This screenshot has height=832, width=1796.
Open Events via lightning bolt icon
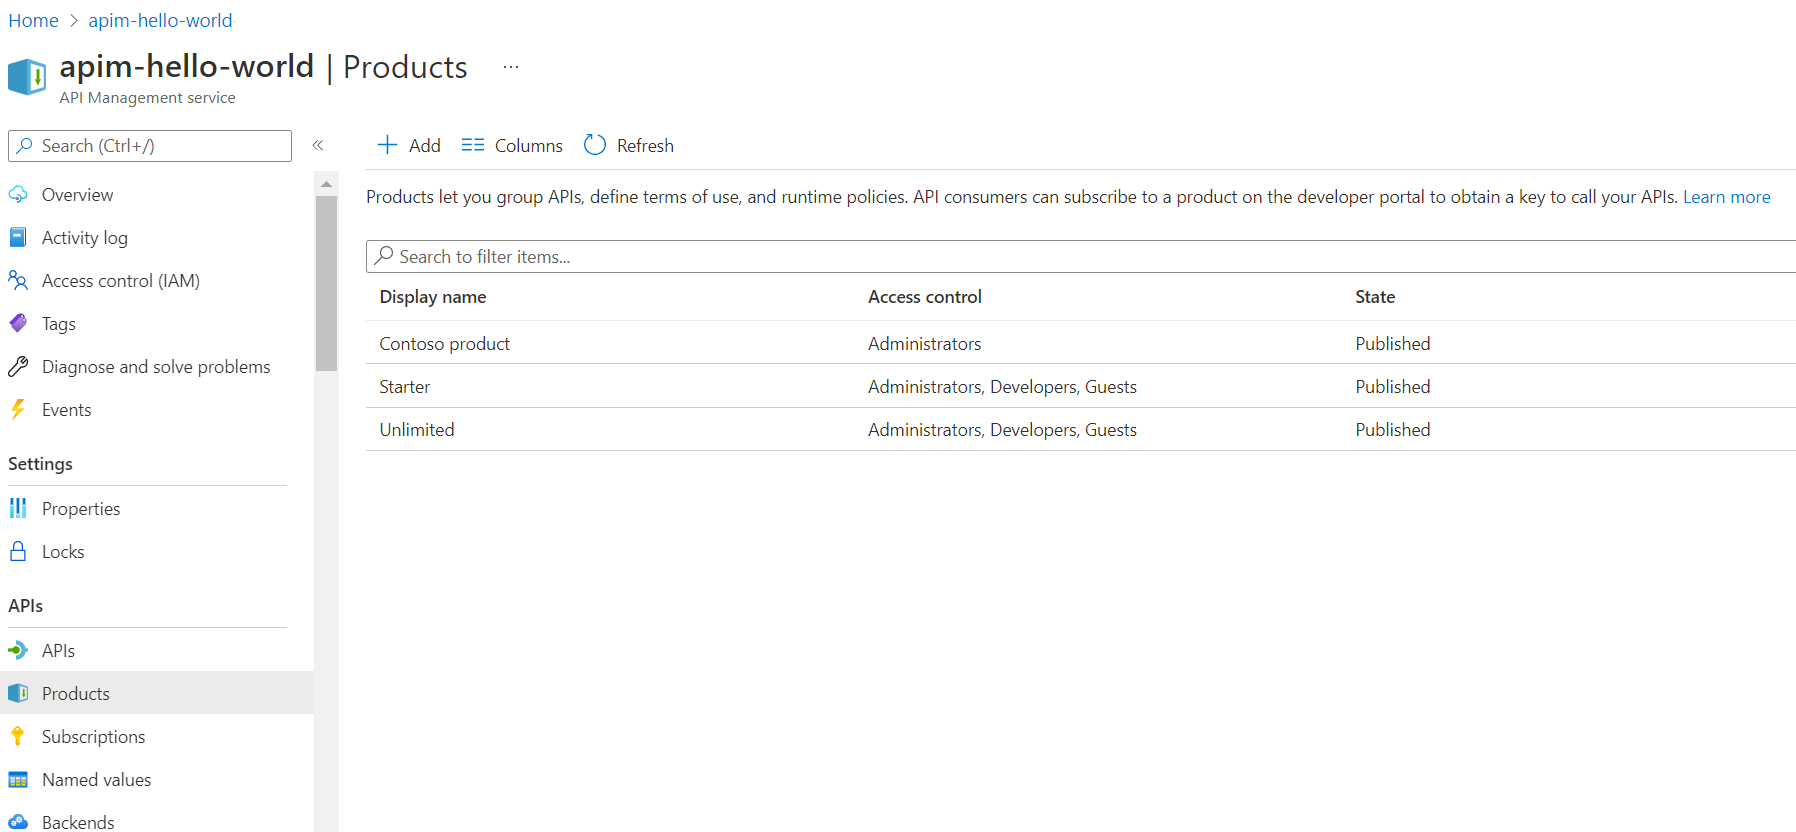[18, 410]
